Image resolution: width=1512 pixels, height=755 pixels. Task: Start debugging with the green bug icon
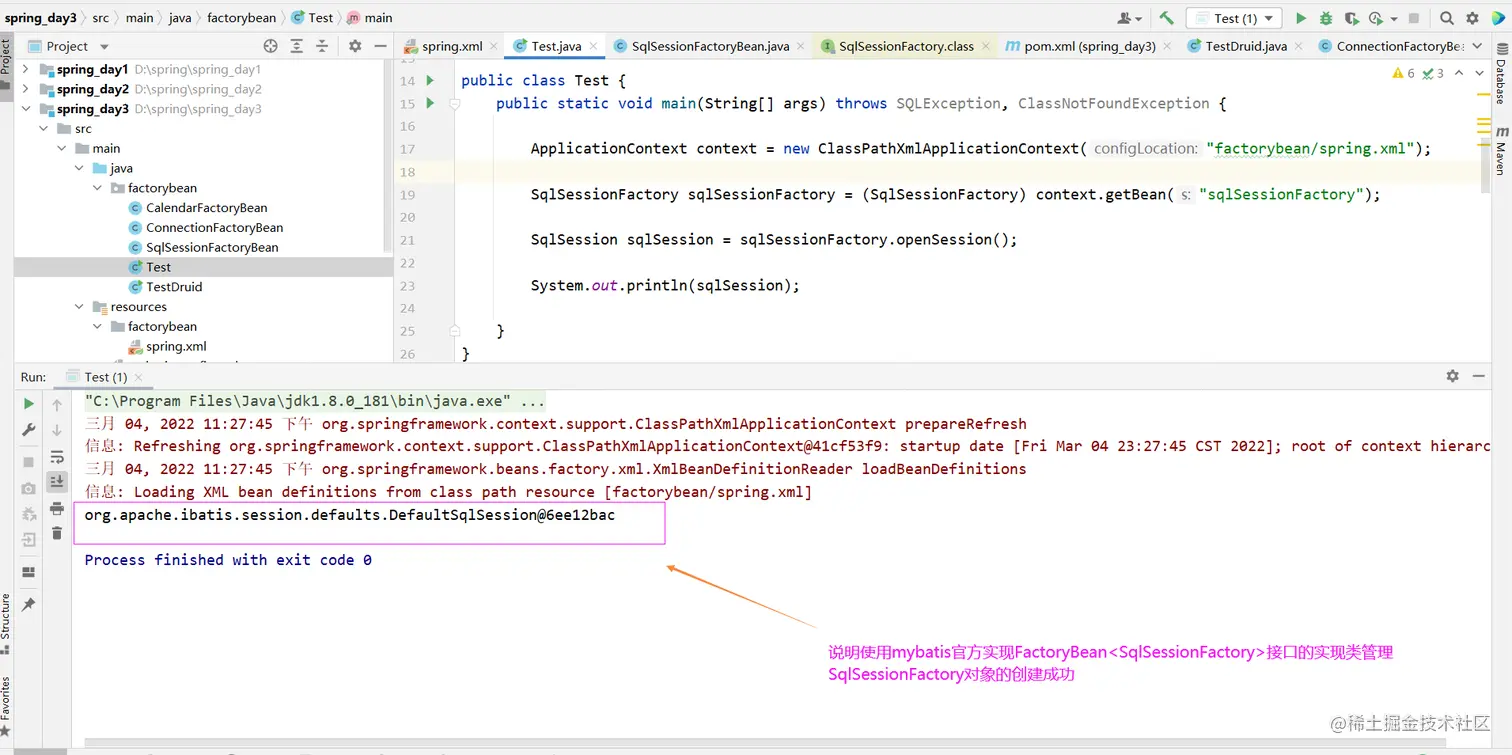coord(1326,18)
